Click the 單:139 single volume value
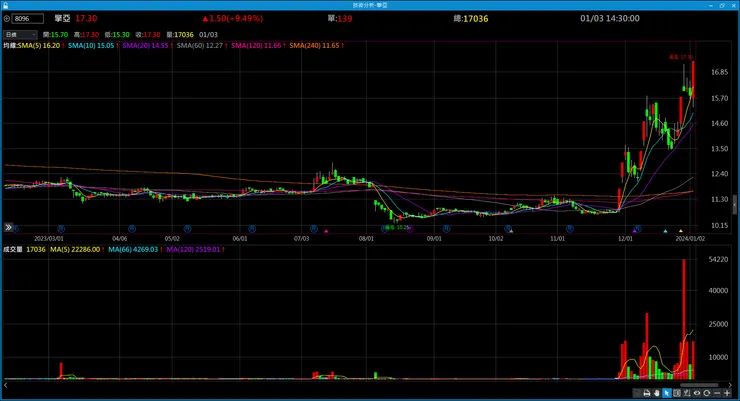The width and height of the screenshot is (740, 401). tap(340, 19)
